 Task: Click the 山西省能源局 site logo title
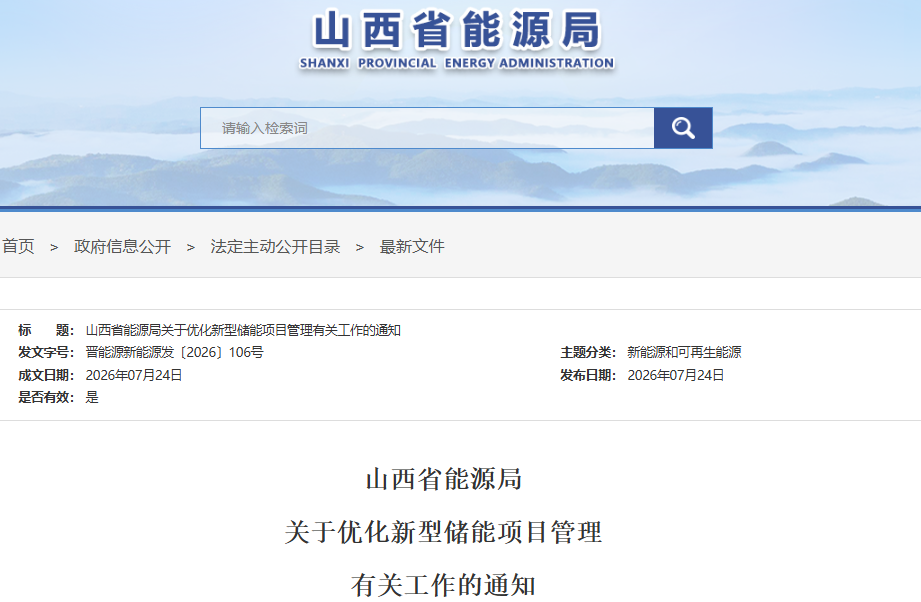coord(457,29)
